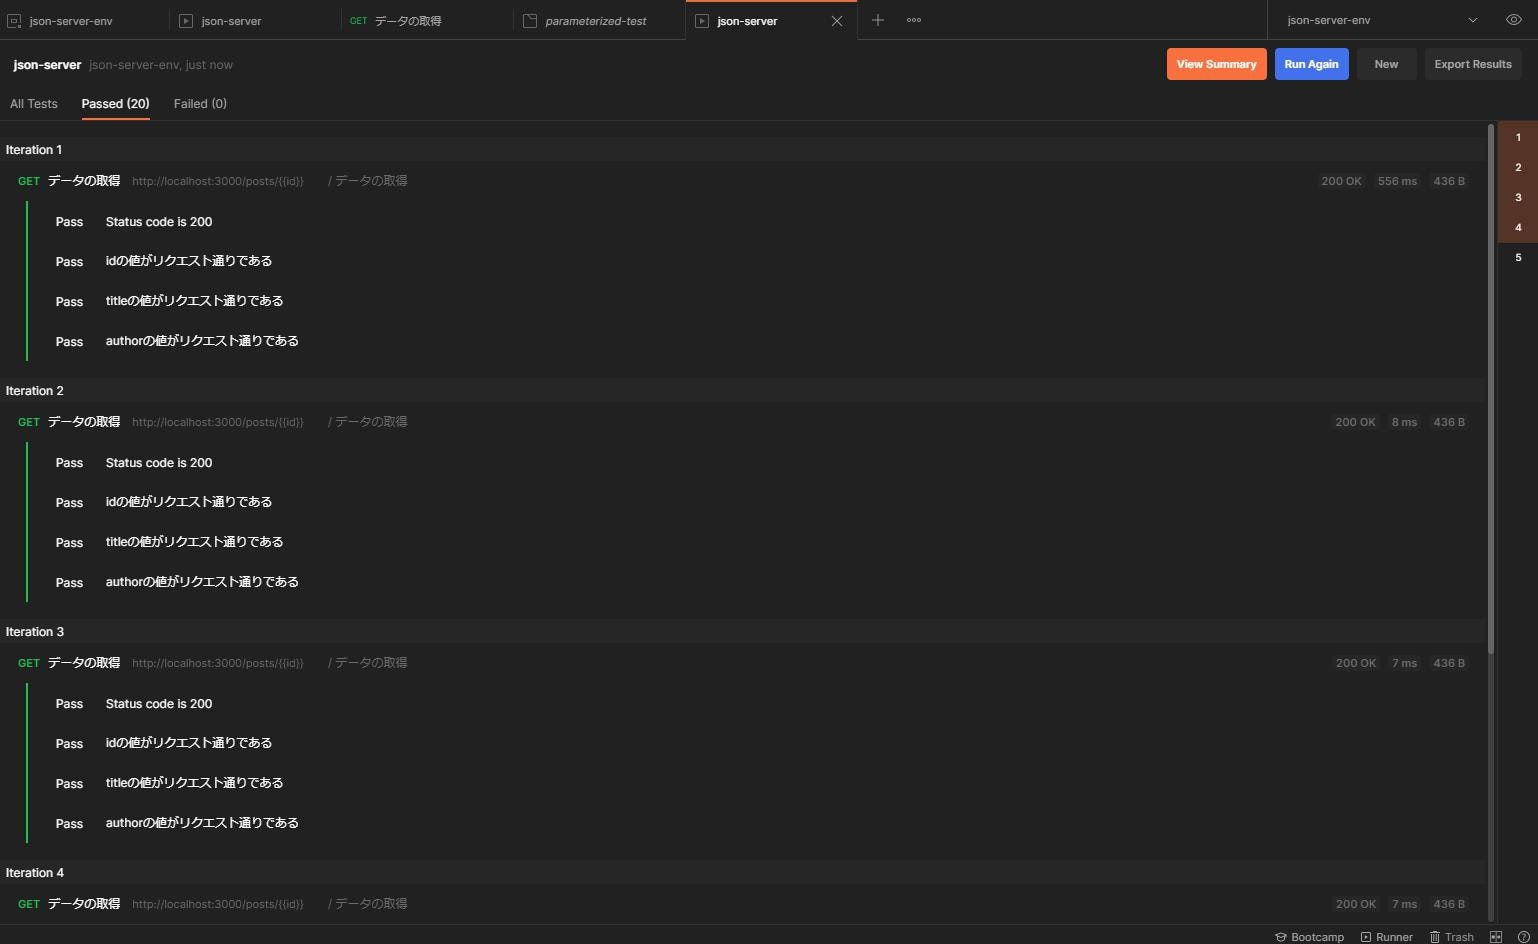
Task: Open the Runner from the status bar
Action: (1387, 937)
